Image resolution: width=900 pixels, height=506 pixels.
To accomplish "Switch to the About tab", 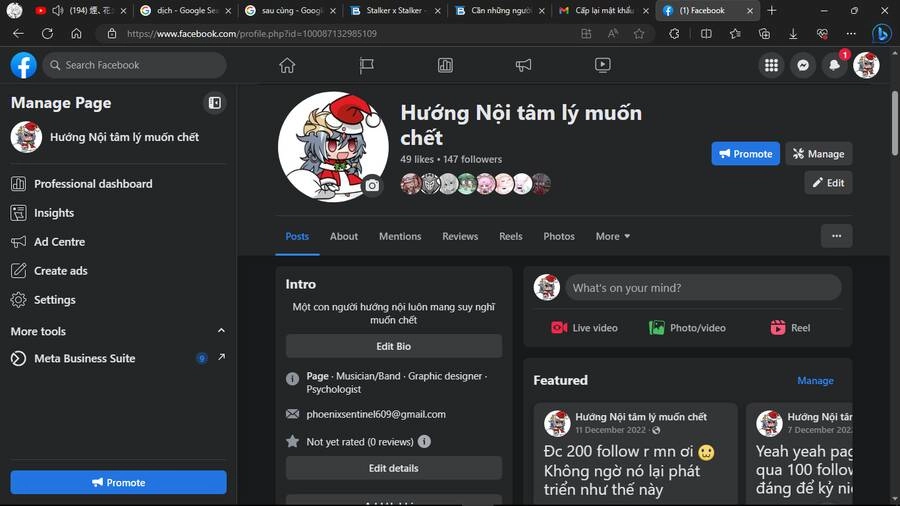I will 344,236.
